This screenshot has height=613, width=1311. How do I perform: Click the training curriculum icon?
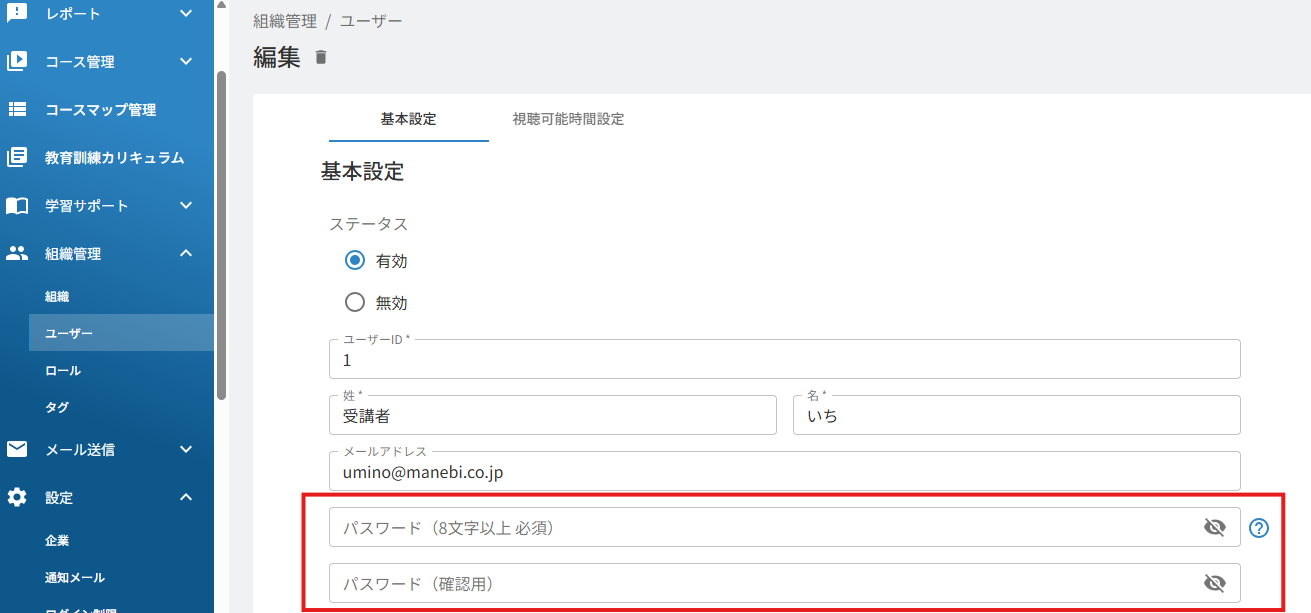(x=17, y=157)
